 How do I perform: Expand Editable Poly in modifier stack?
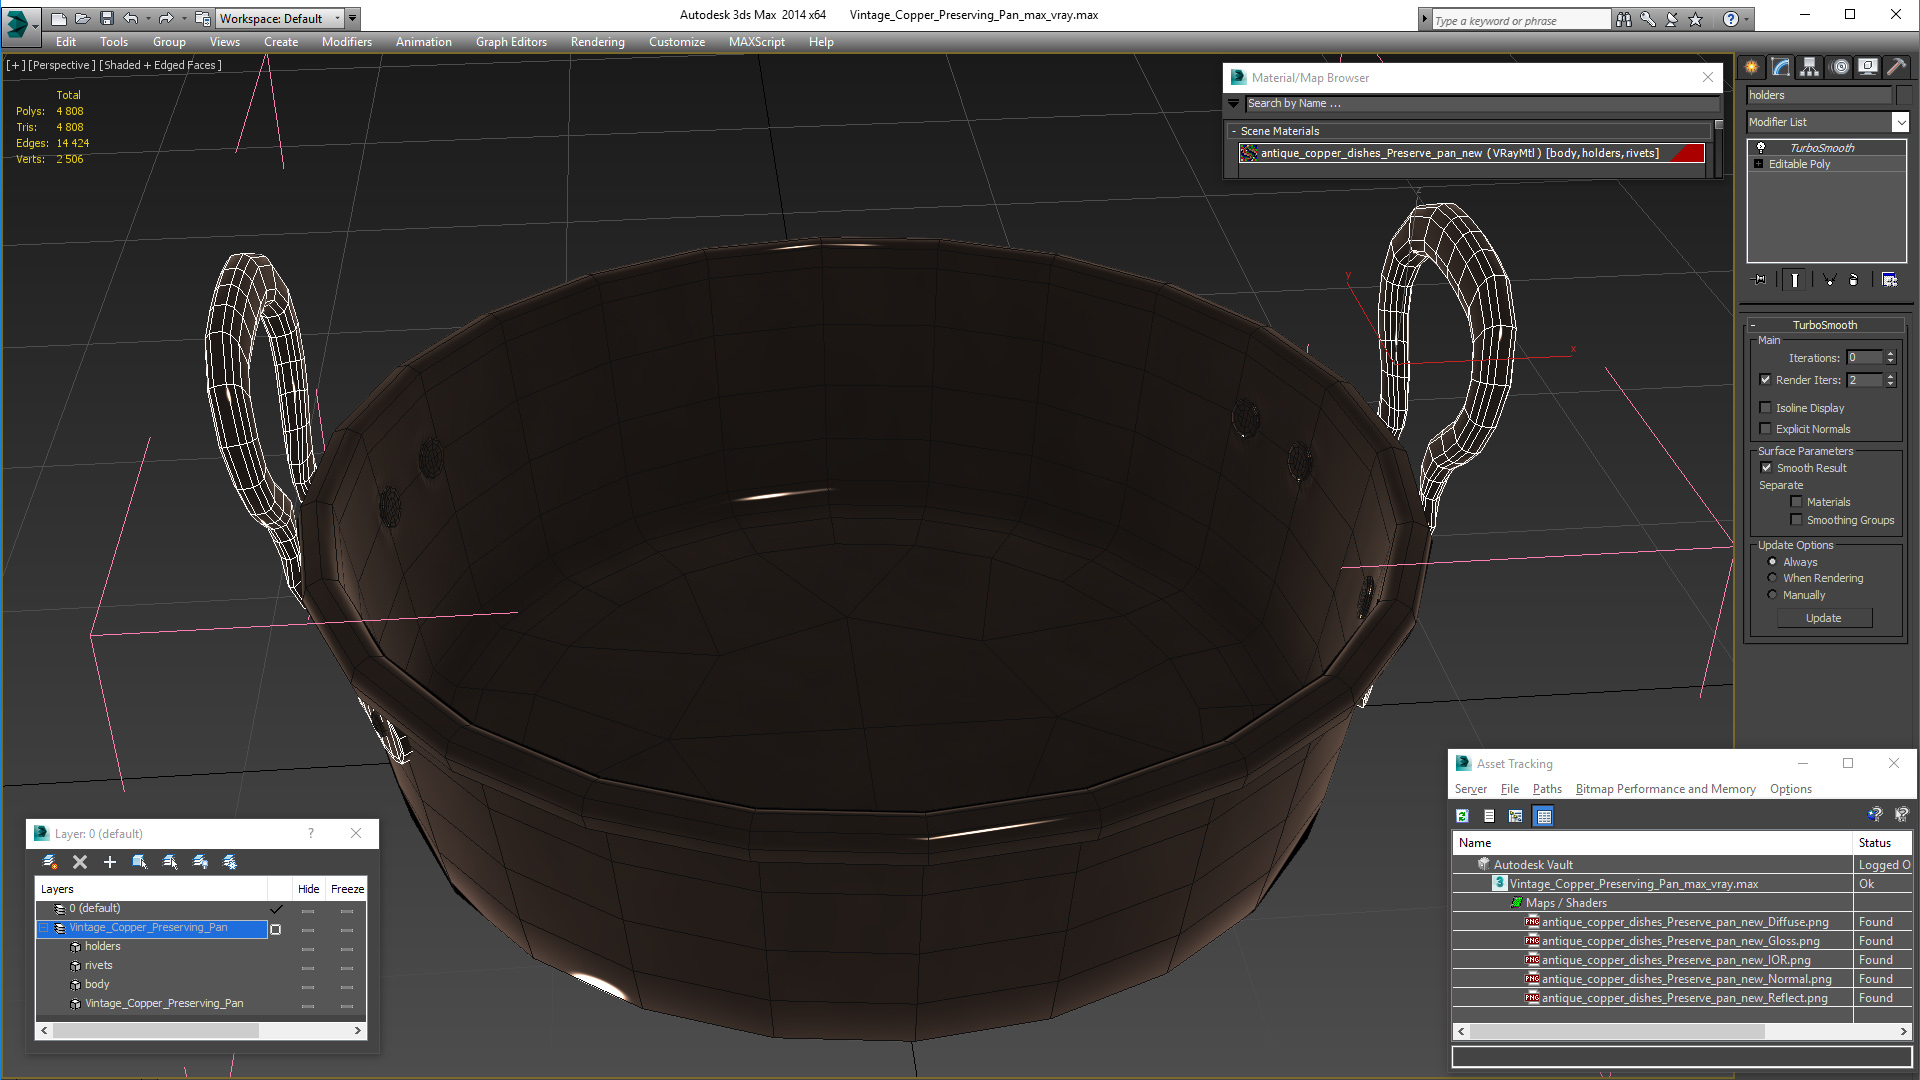(x=1758, y=164)
